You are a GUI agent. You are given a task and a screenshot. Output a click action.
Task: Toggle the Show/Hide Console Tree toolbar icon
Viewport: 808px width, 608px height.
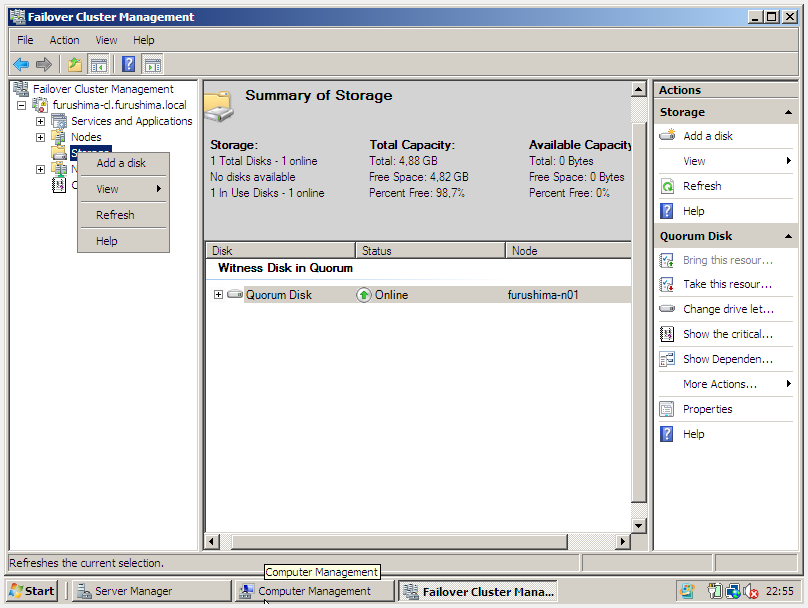[x=98, y=64]
